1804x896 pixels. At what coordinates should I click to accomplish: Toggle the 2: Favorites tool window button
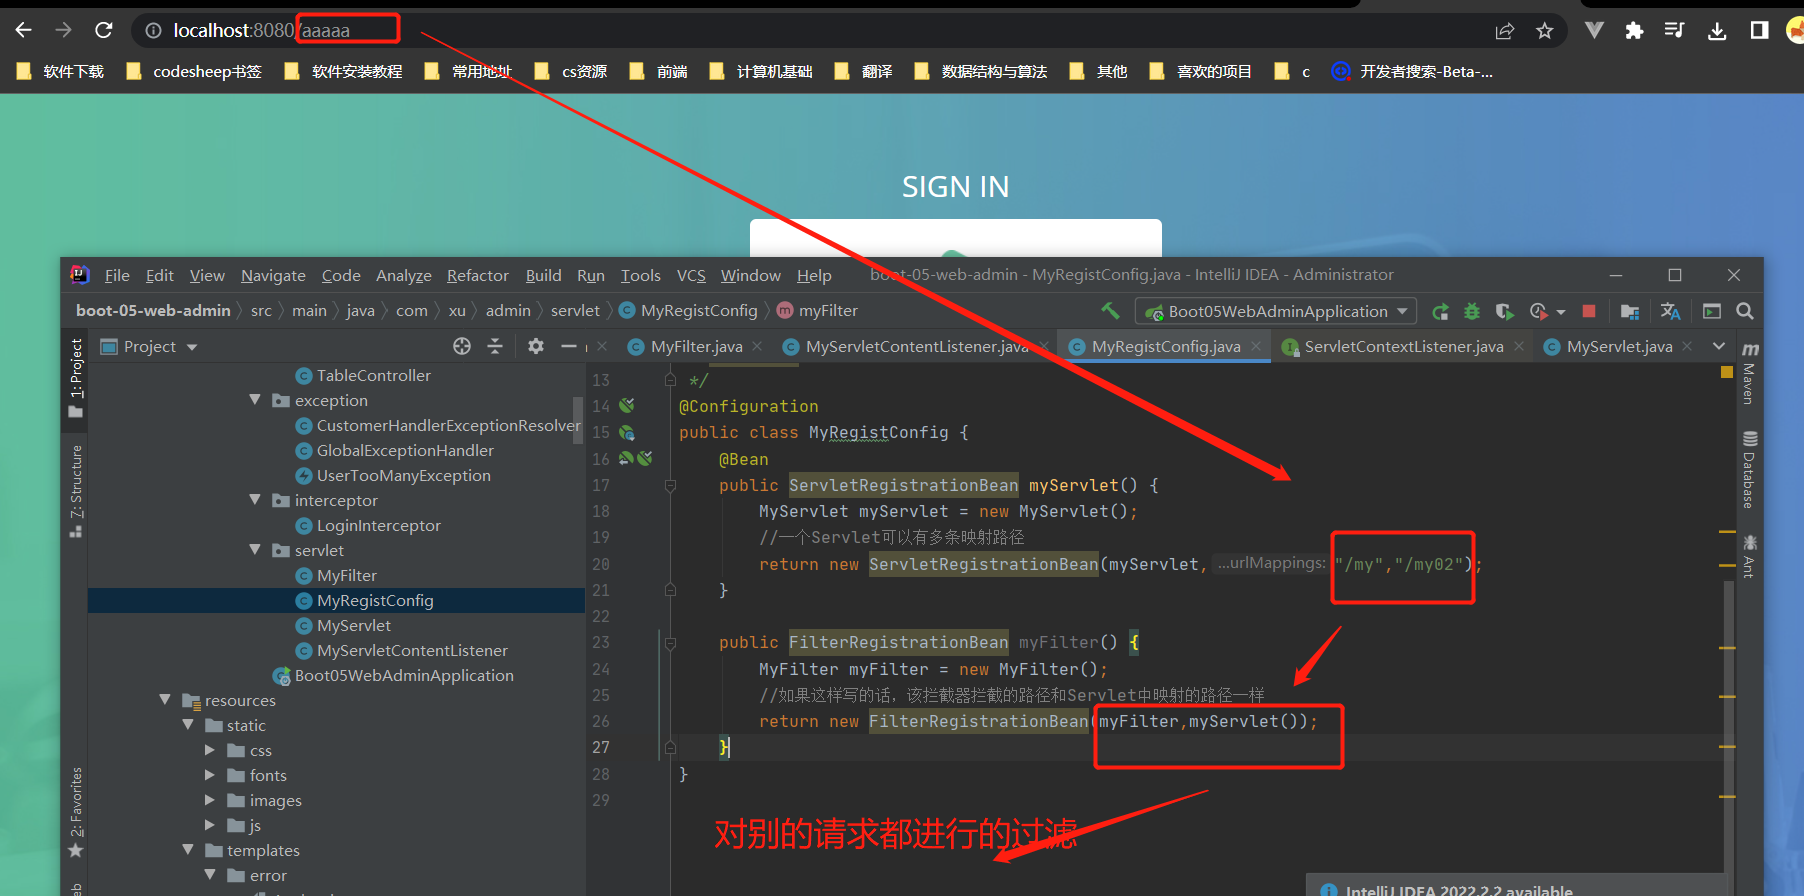tap(76, 812)
